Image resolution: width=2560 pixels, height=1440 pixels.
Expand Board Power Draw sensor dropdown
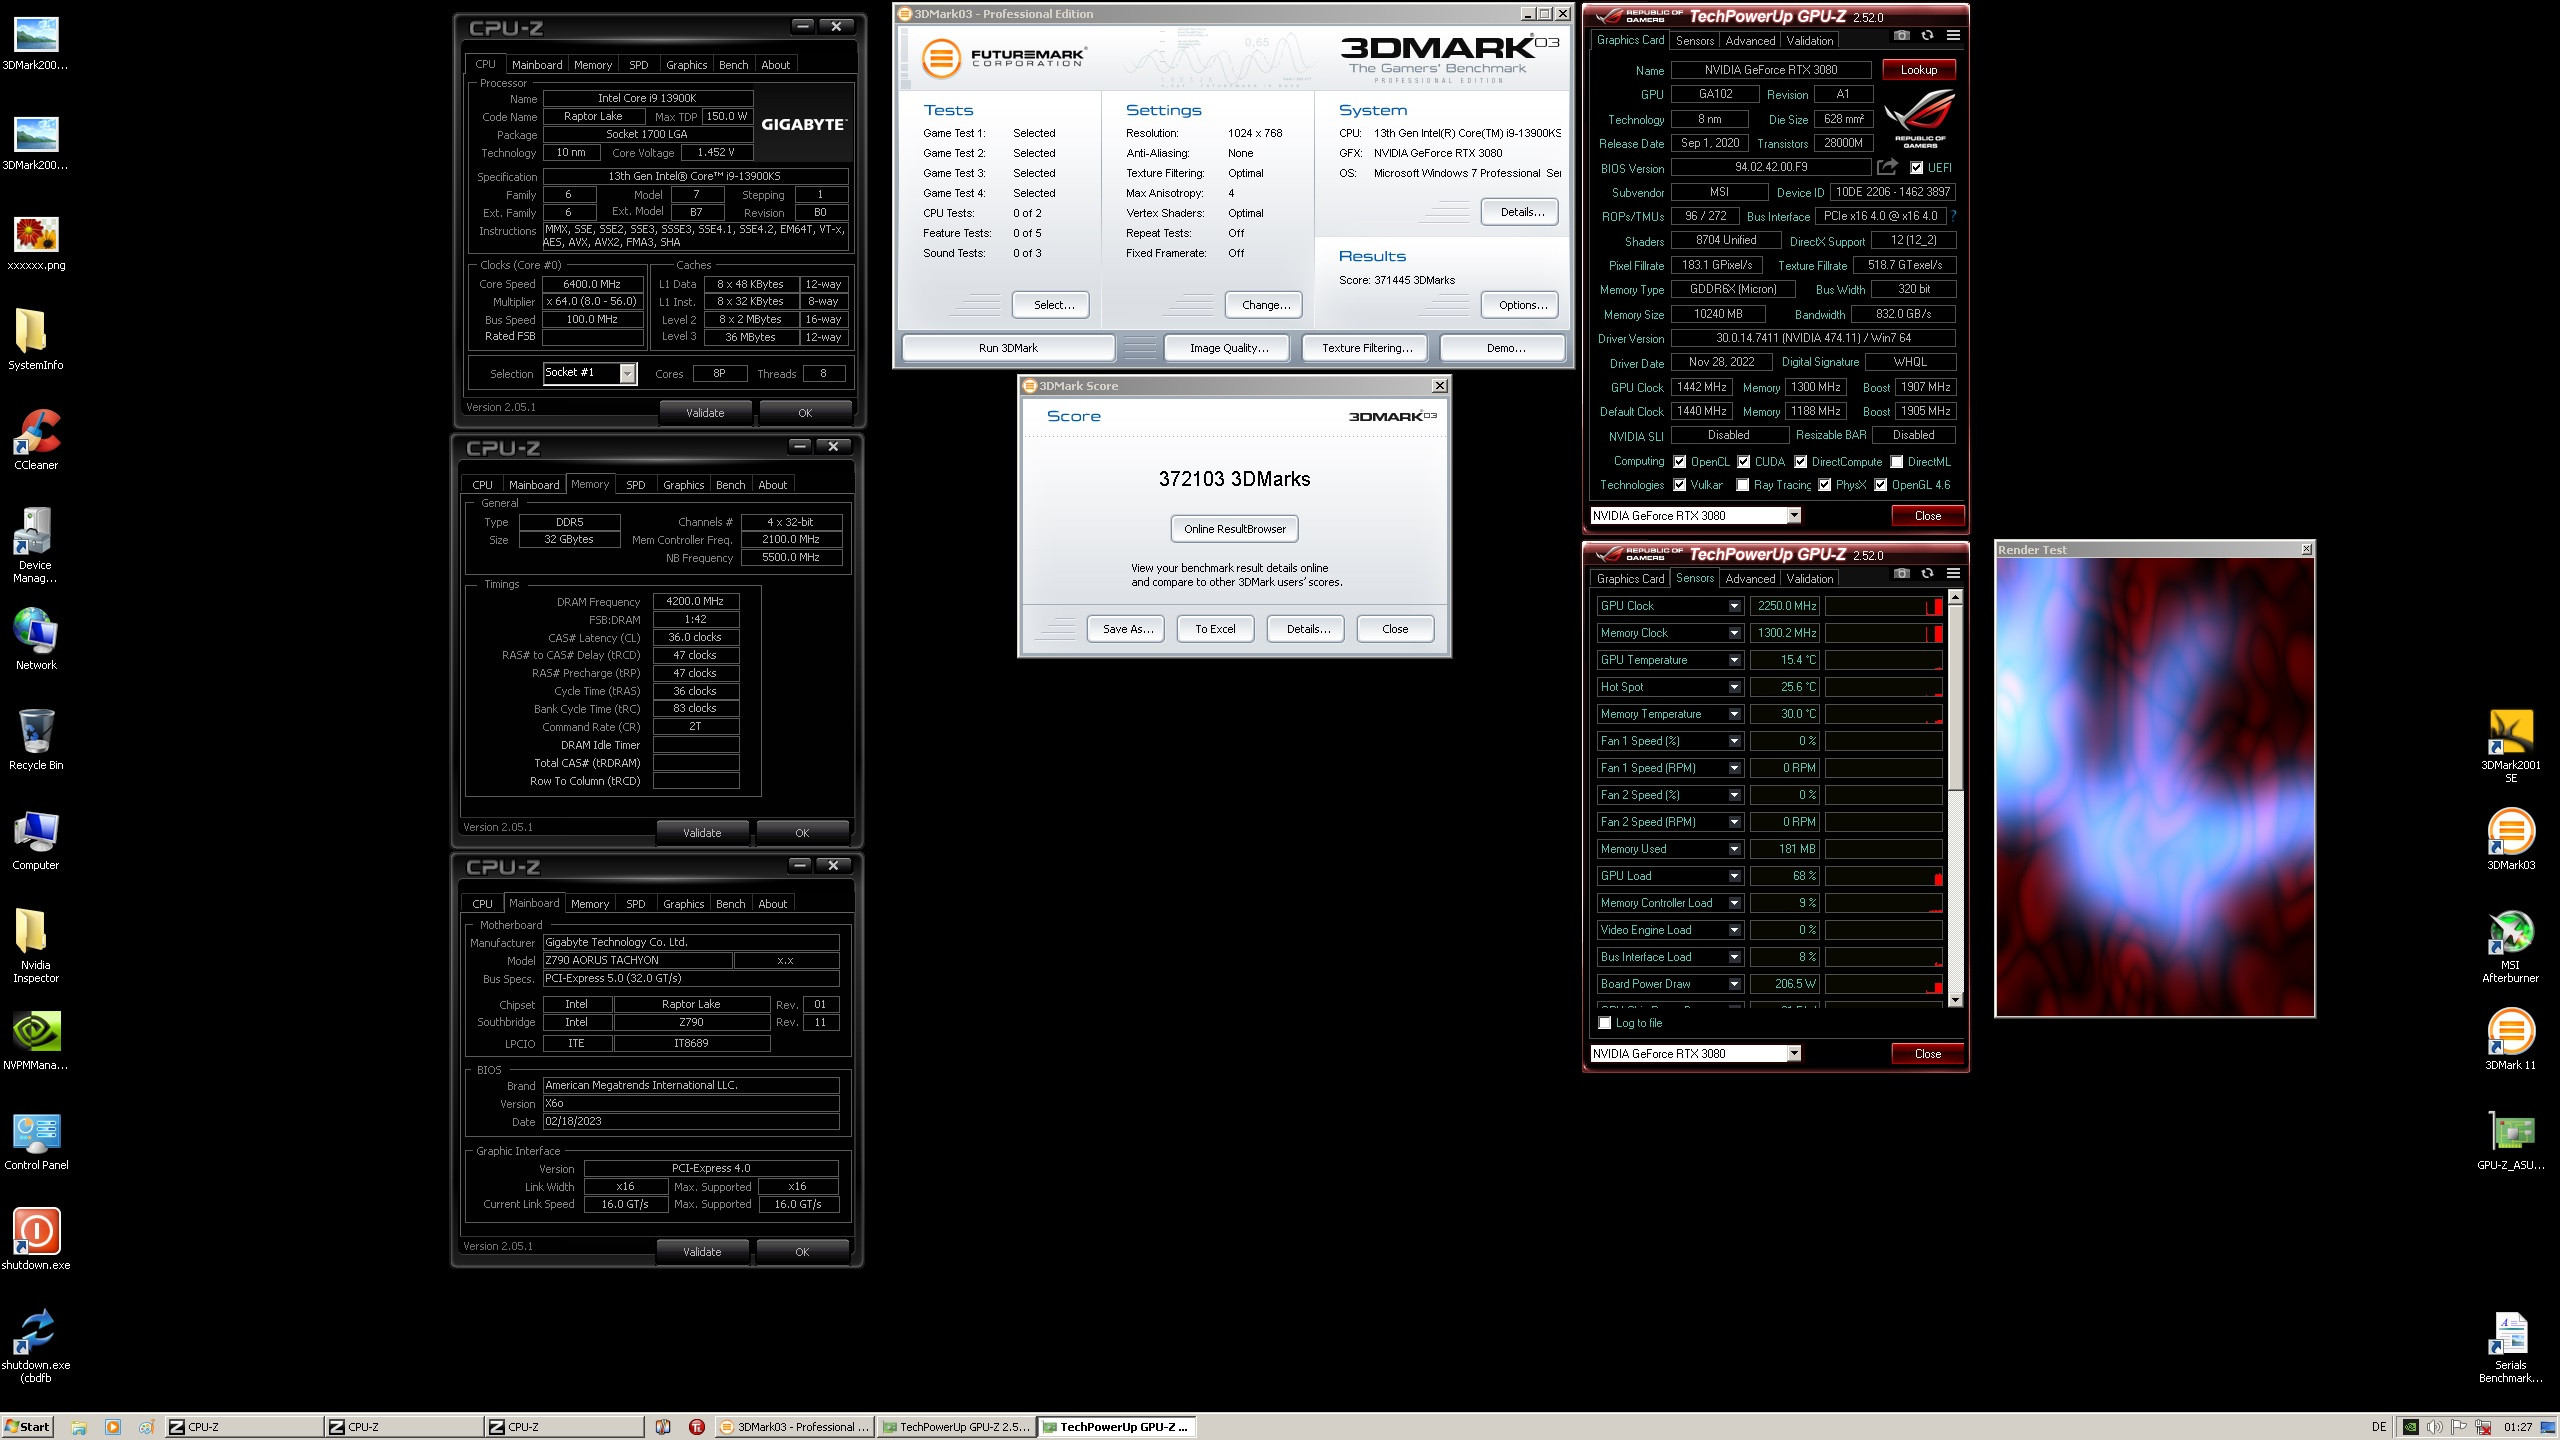1734,984
